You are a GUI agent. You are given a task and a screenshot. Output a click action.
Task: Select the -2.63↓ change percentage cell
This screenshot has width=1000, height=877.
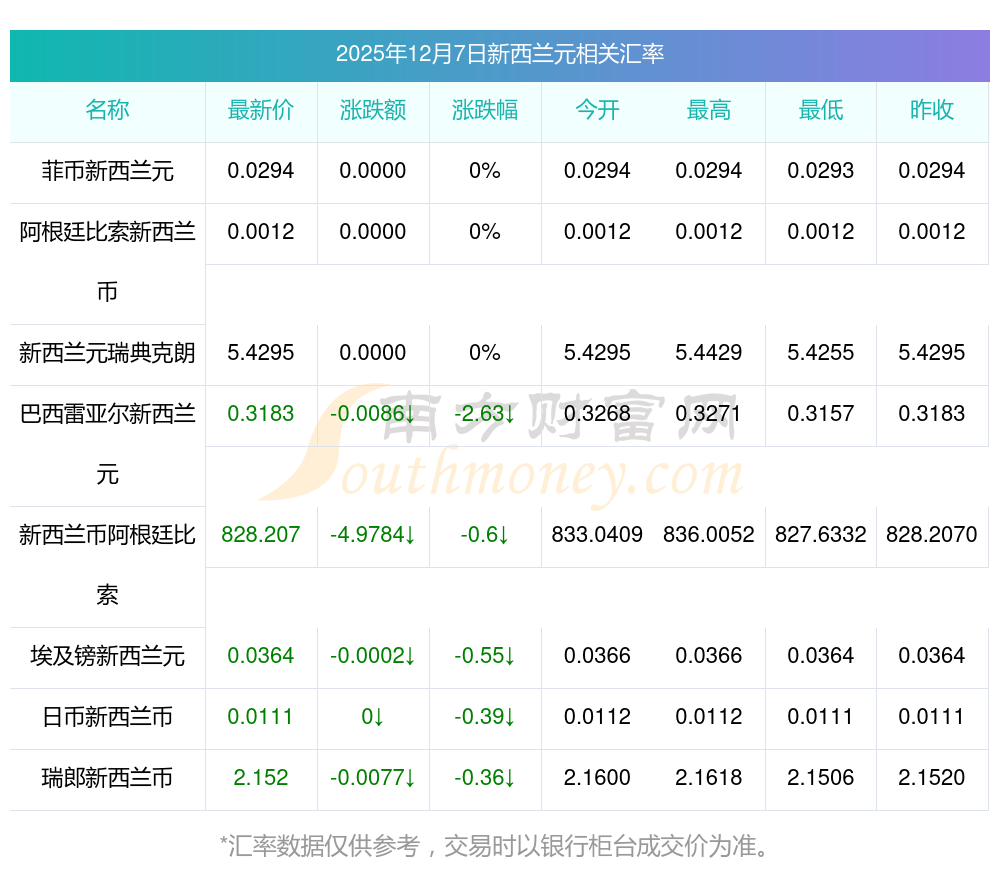click(485, 414)
